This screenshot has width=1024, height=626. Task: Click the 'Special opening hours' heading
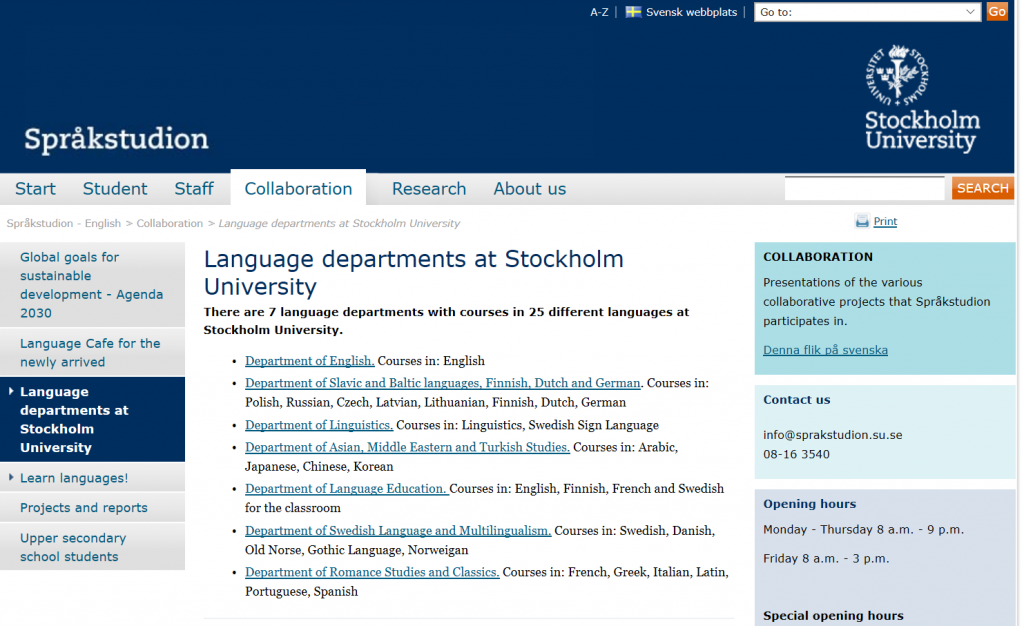(833, 616)
